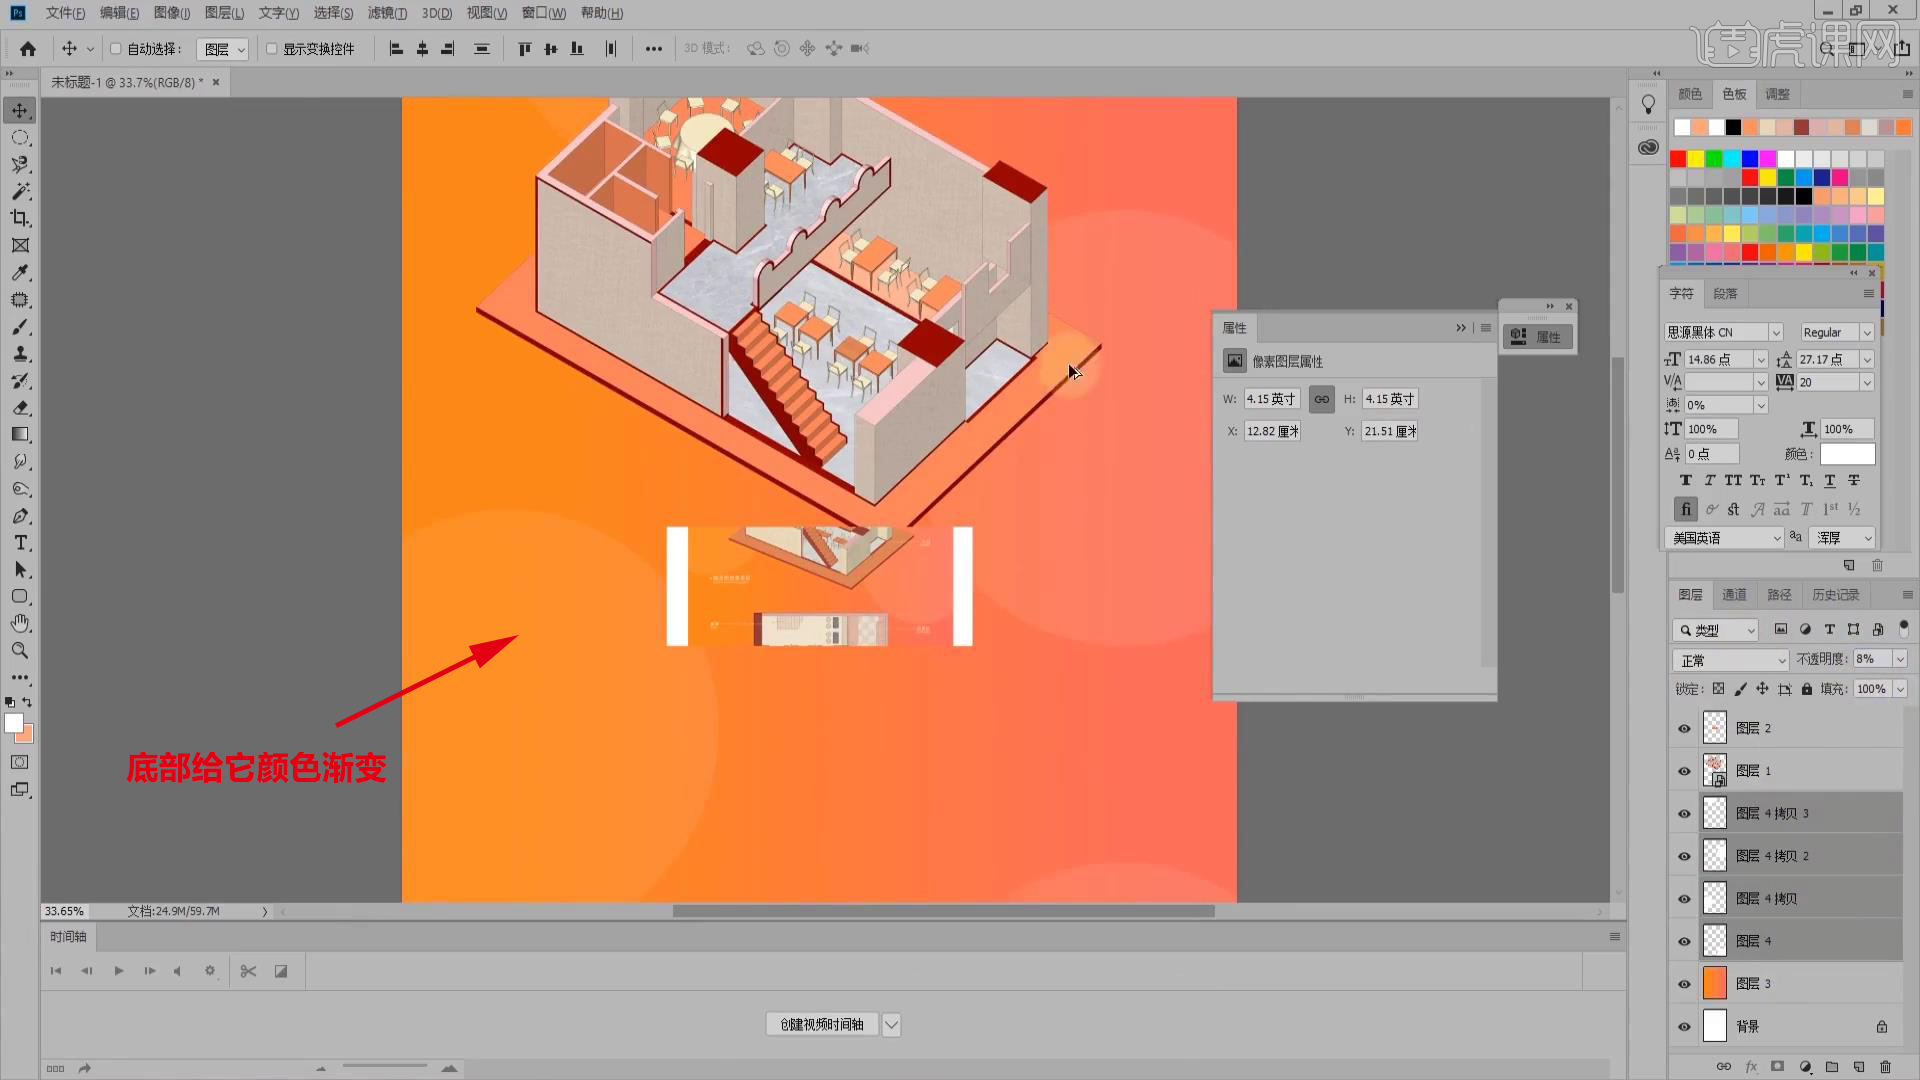Select the Clone Stamp tool
Image resolution: width=1920 pixels, height=1080 pixels.
tap(20, 354)
